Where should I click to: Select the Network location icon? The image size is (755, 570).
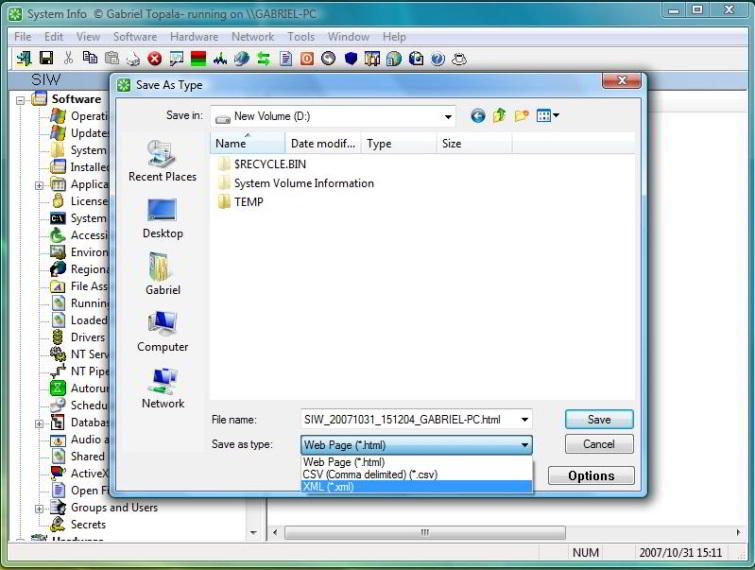(162, 381)
